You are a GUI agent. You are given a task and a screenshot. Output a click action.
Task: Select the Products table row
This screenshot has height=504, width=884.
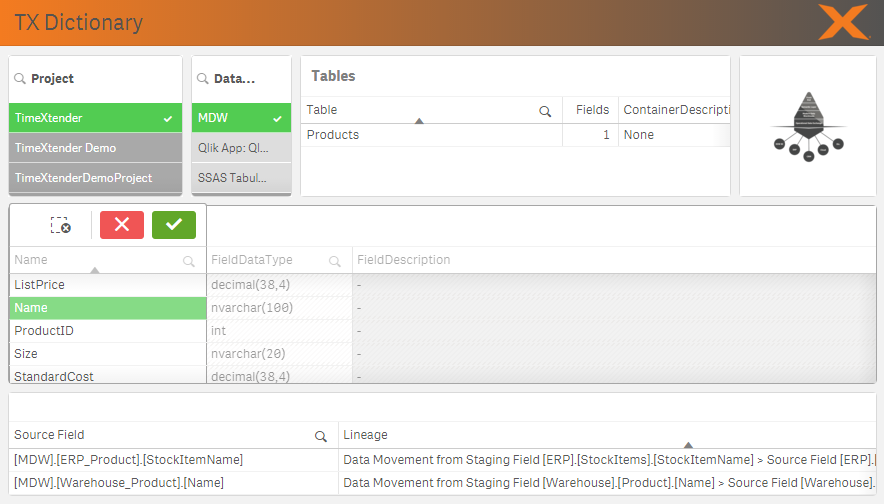click(x=431, y=135)
